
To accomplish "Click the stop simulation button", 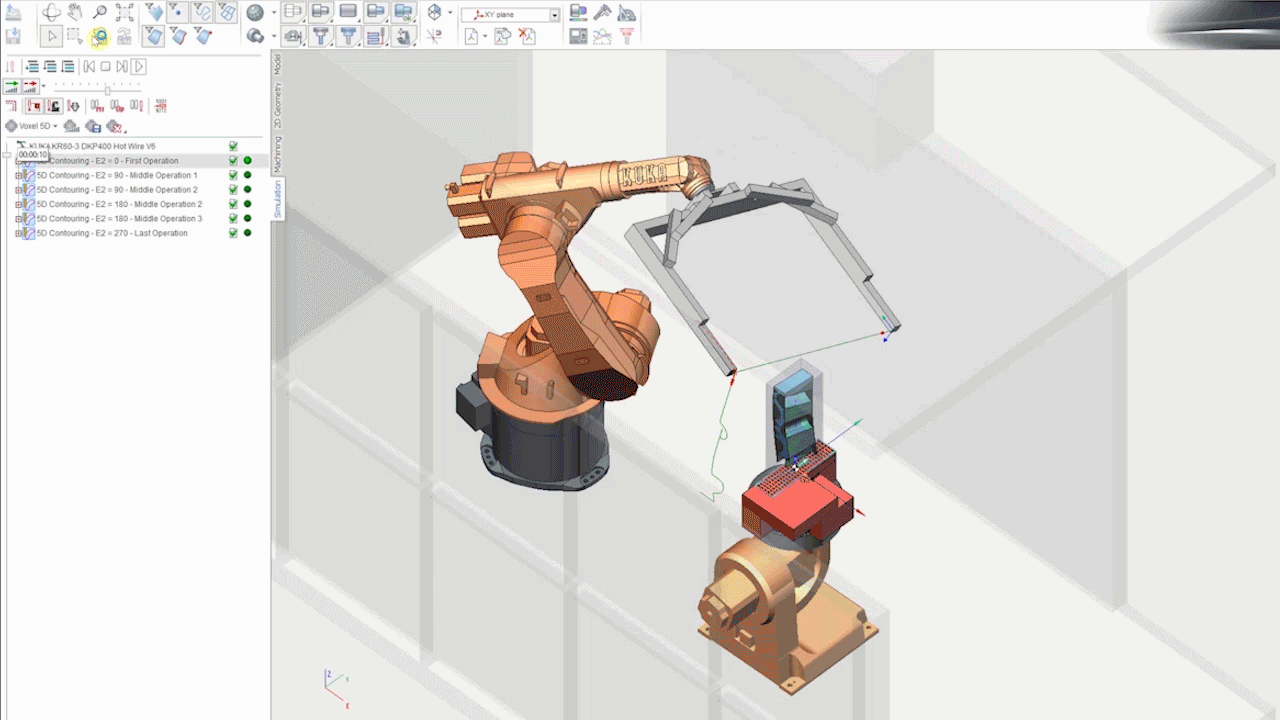I will click(x=105, y=66).
